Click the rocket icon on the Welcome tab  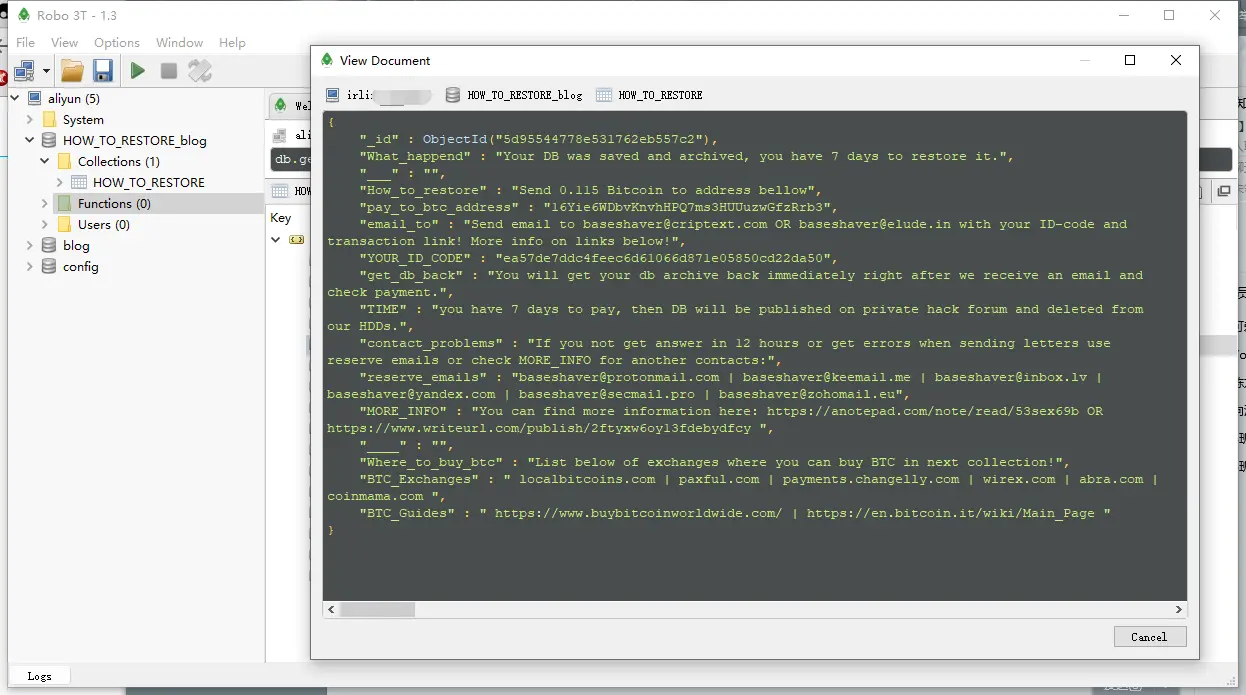click(x=281, y=105)
